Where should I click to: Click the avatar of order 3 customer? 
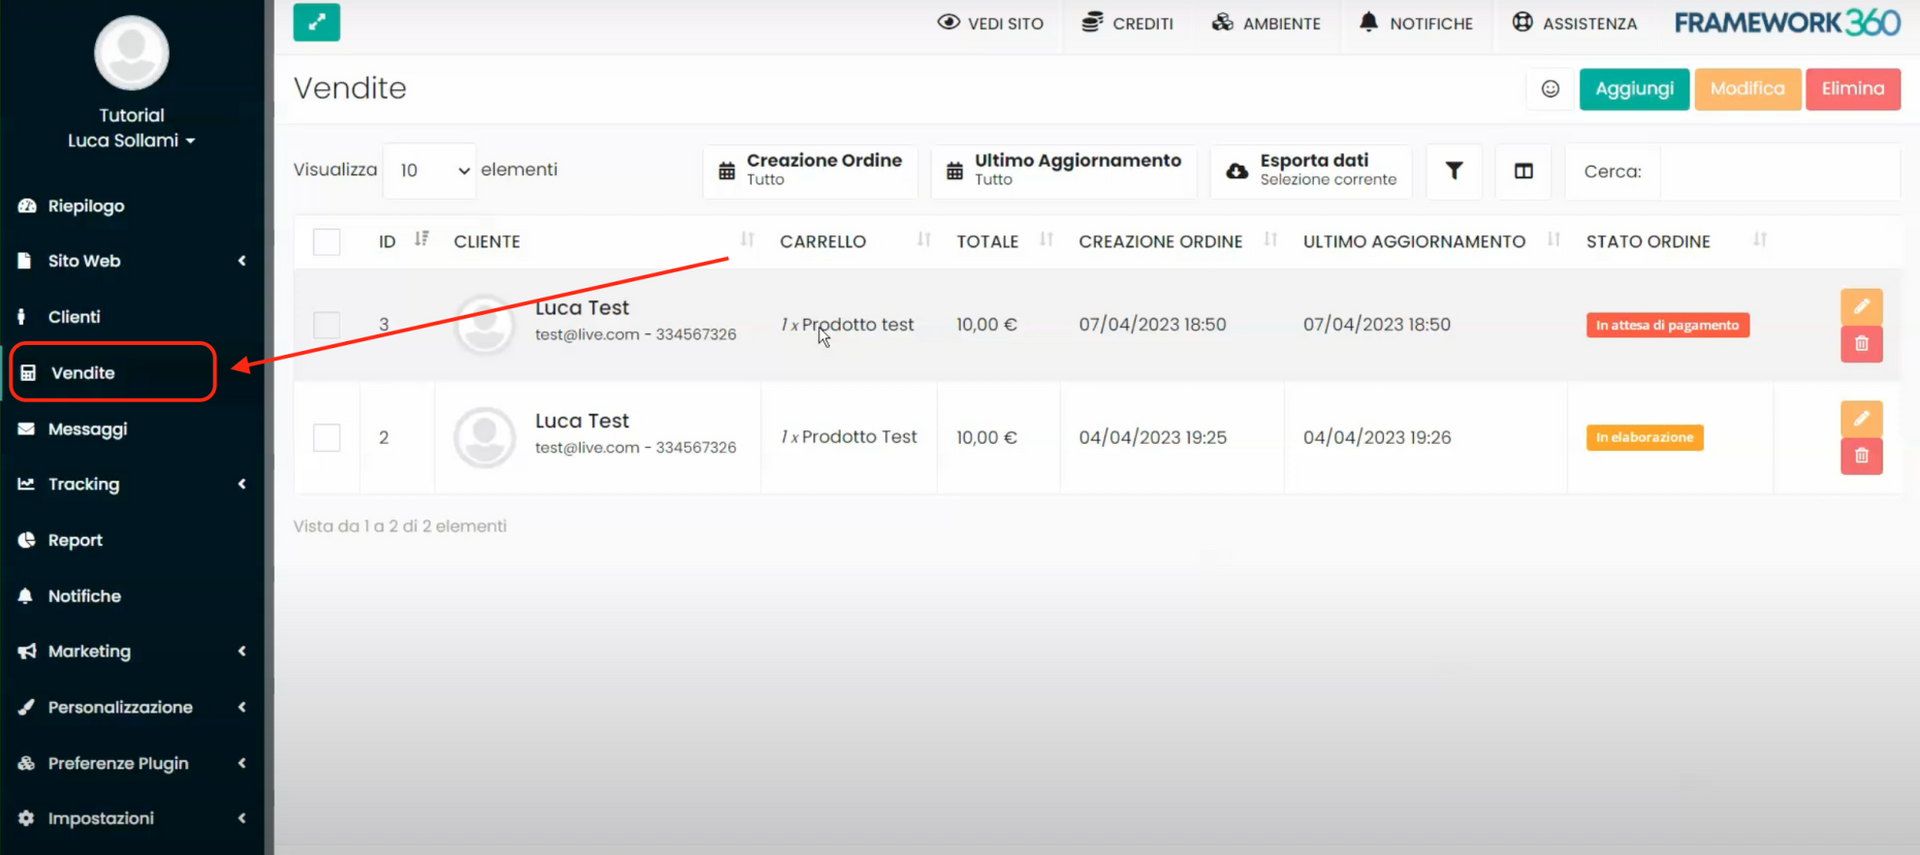(485, 324)
